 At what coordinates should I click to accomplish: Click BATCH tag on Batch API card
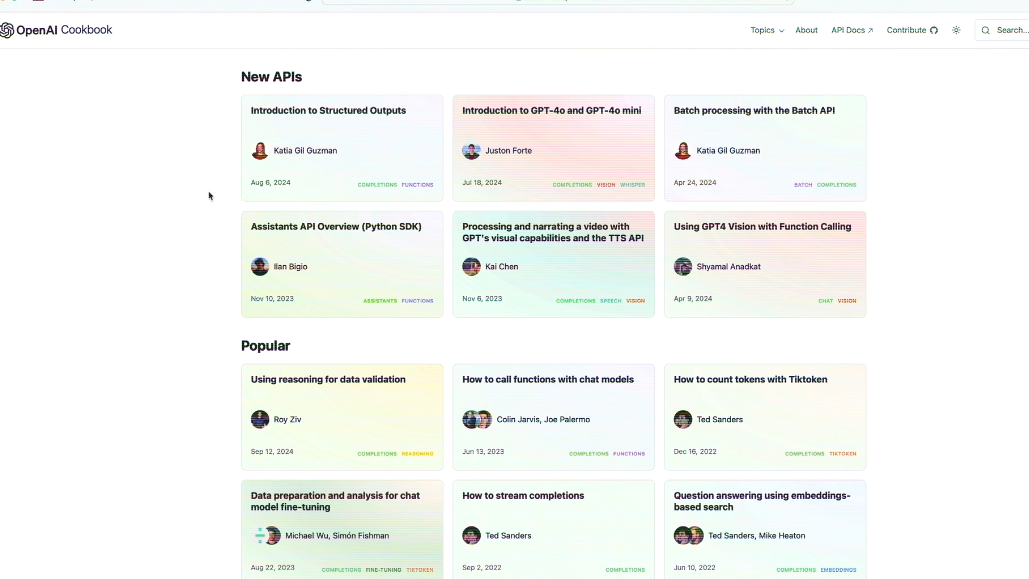coord(803,185)
